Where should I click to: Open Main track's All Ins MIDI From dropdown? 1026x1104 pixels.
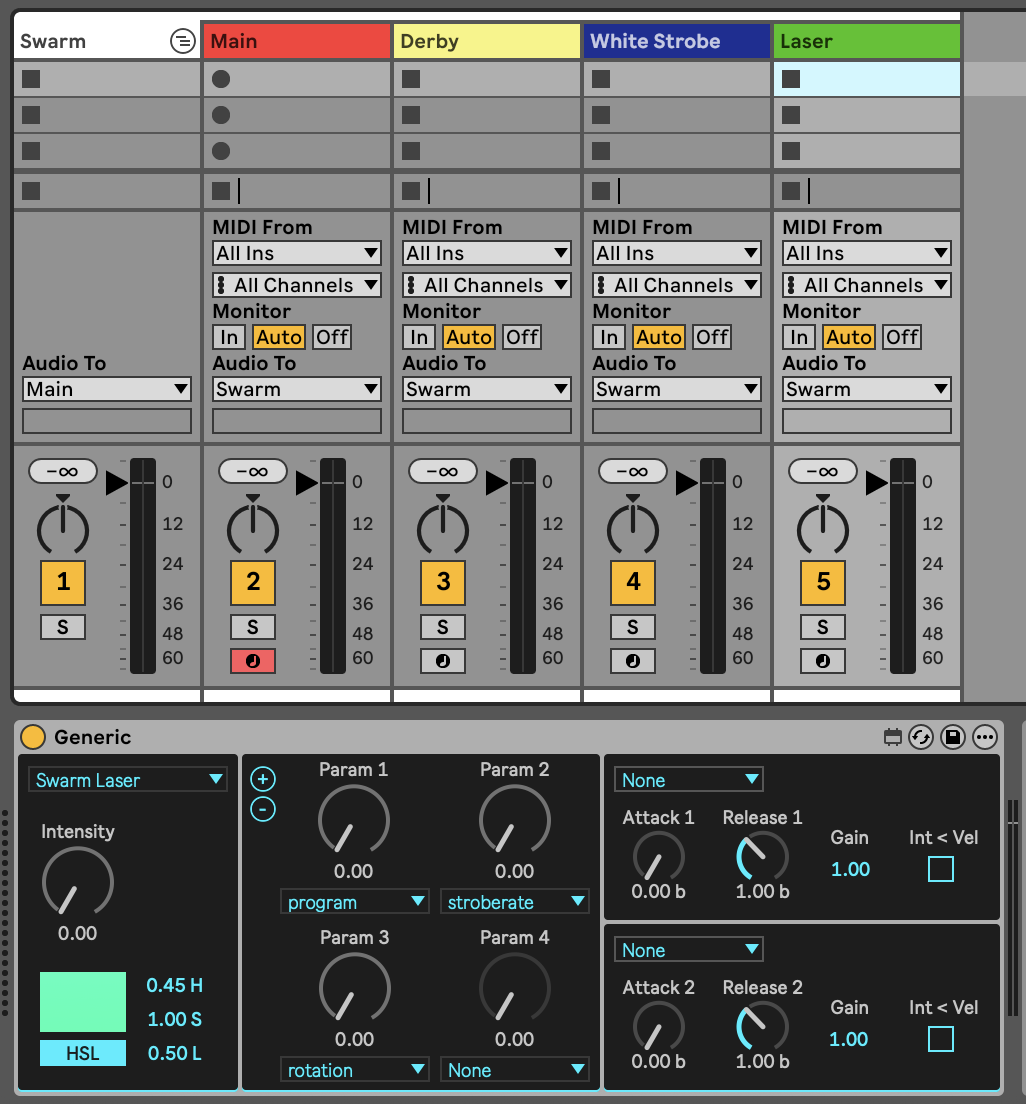point(297,253)
